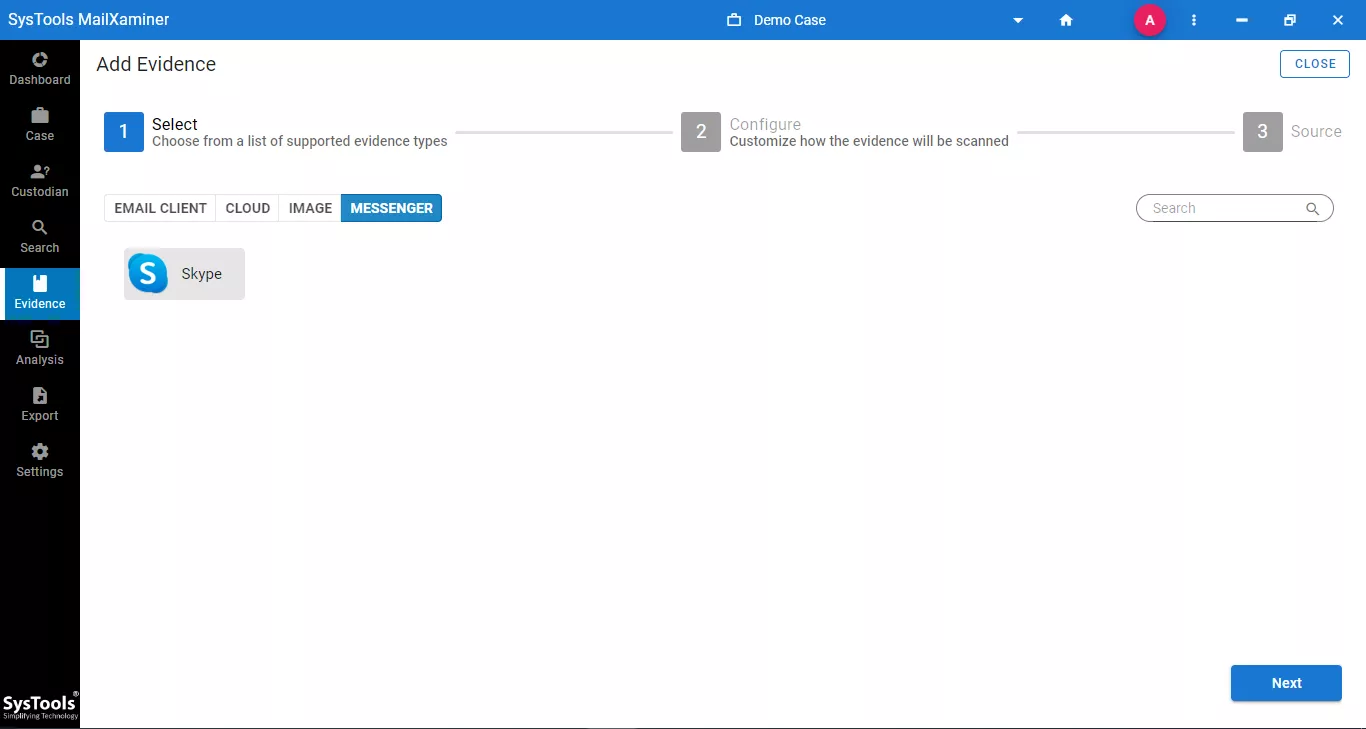The width and height of the screenshot is (1366, 729).
Task: Open the user avatar 'A' menu
Action: click(1150, 20)
